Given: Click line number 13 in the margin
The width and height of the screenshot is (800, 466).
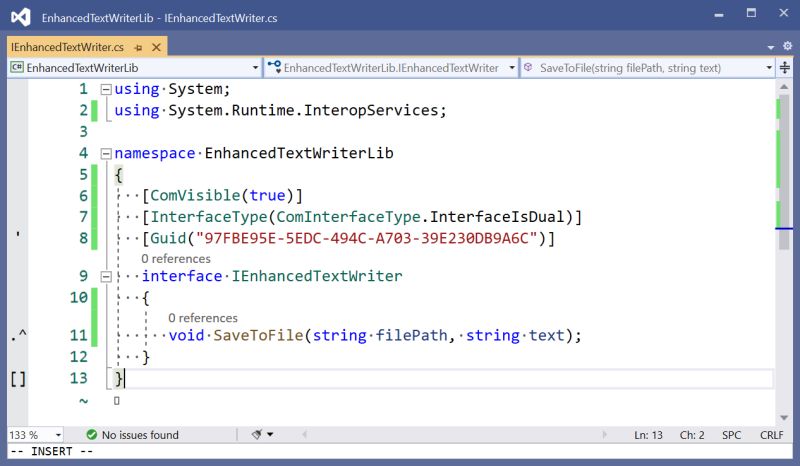Looking at the screenshot, I should coord(79,378).
